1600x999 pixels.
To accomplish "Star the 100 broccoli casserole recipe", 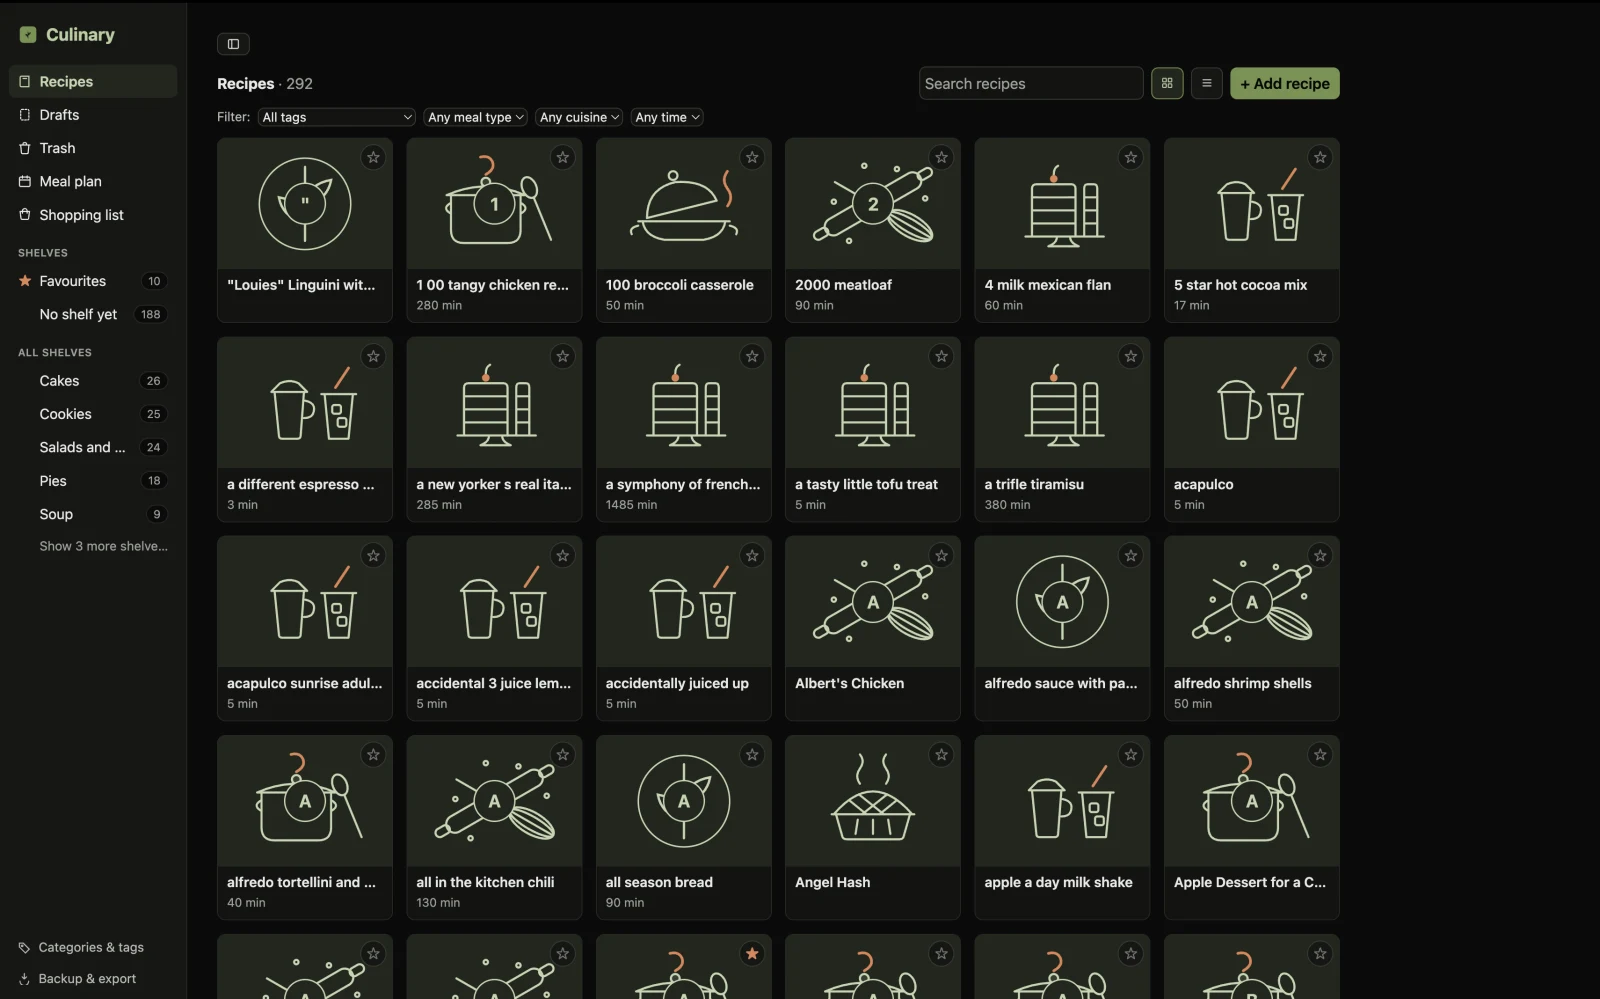I will (x=752, y=157).
